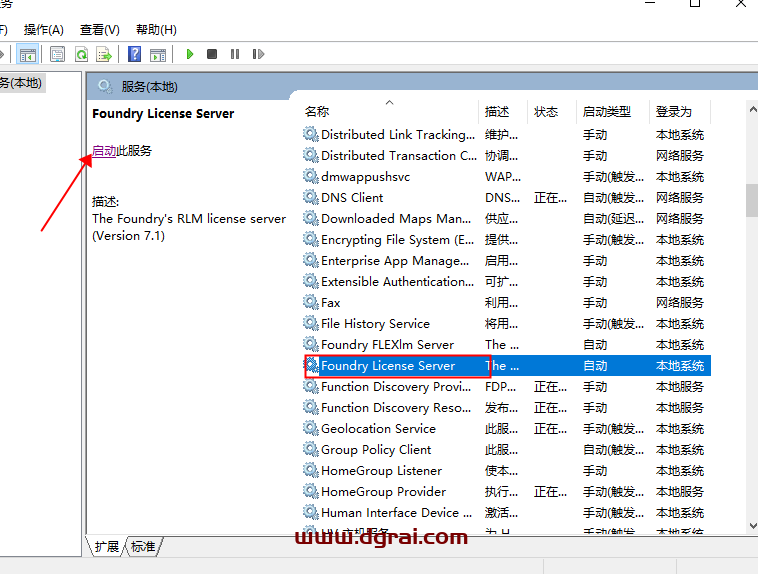Click the gear icon of dmwappushsvc
Viewport: 758px width, 574px height.
click(x=310, y=176)
